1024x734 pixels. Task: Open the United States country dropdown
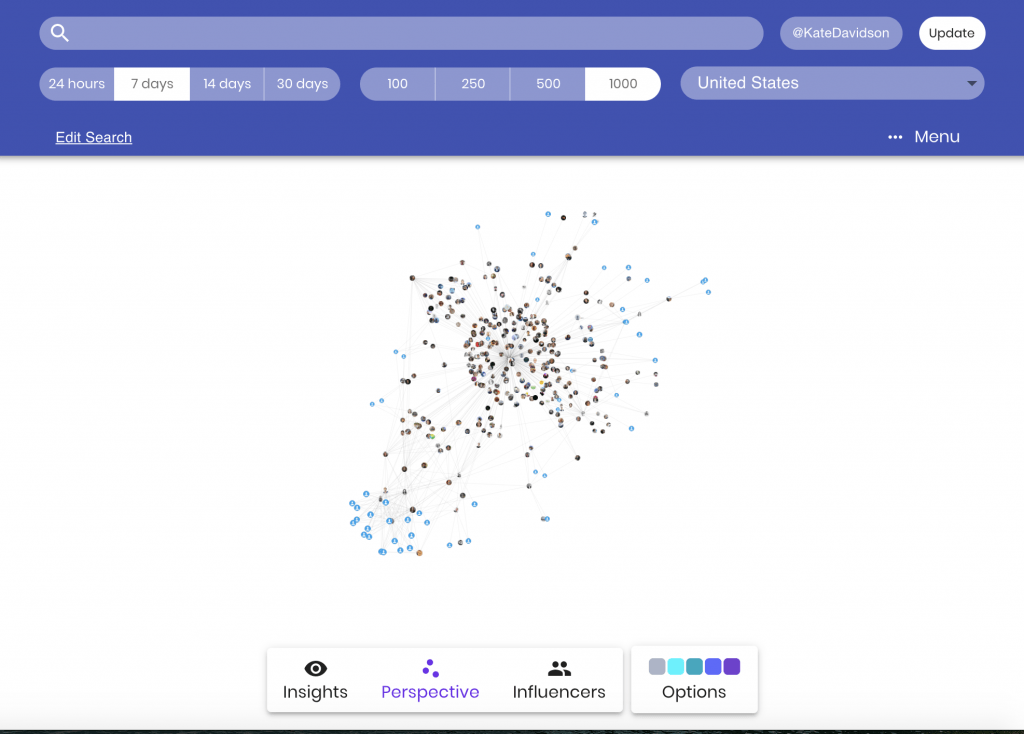[x=820, y=84]
